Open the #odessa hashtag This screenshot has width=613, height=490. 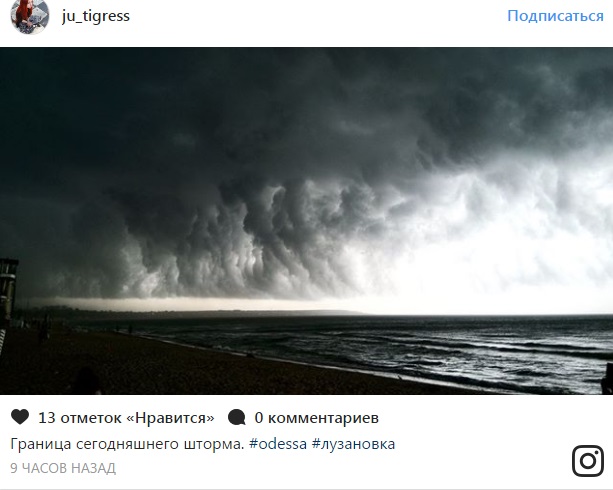pyautogui.click(x=278, y=444)
